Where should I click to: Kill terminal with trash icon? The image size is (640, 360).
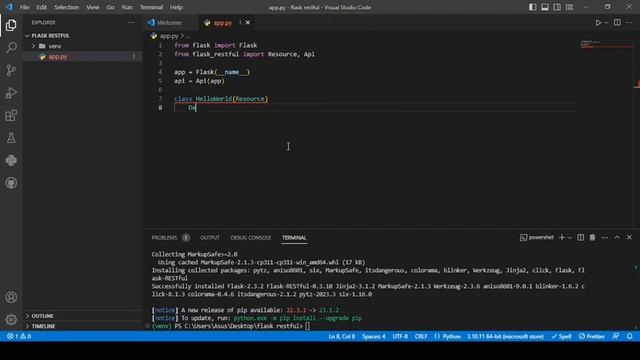(x=592, y=237)
